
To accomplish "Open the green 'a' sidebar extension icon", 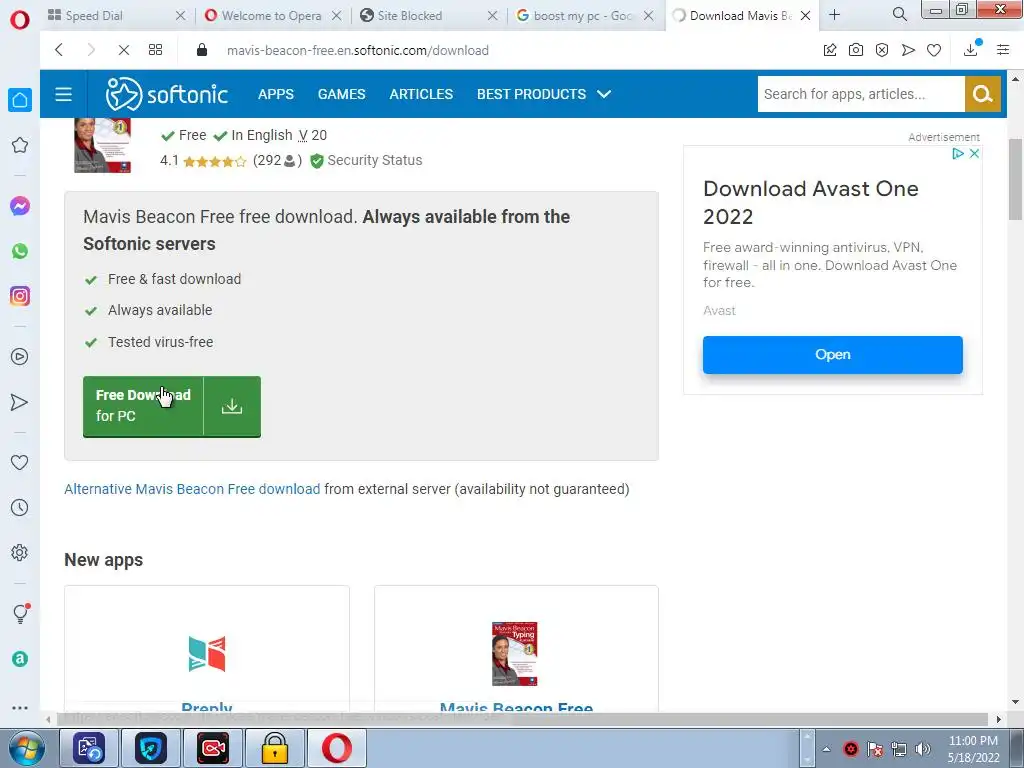I will pos(20,659).
